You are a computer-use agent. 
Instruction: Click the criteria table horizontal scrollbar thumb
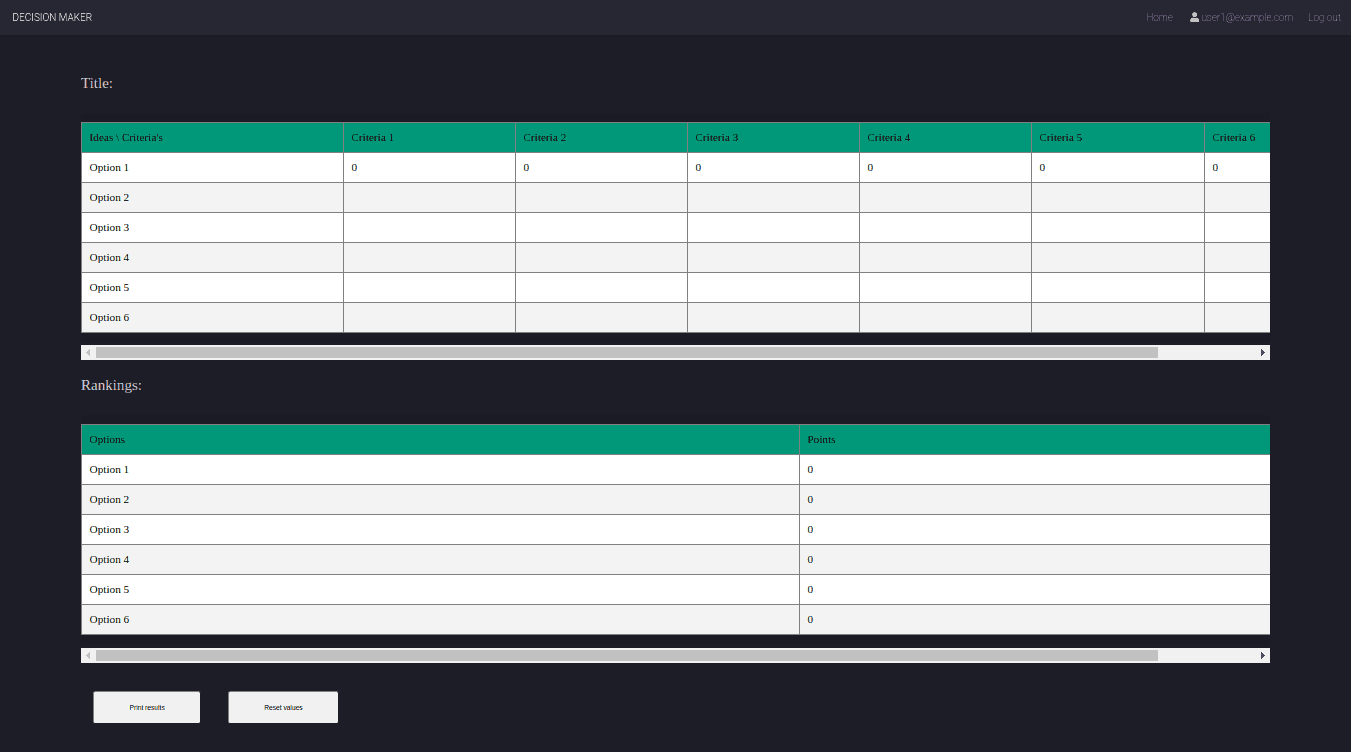click(x=627, y=352)
